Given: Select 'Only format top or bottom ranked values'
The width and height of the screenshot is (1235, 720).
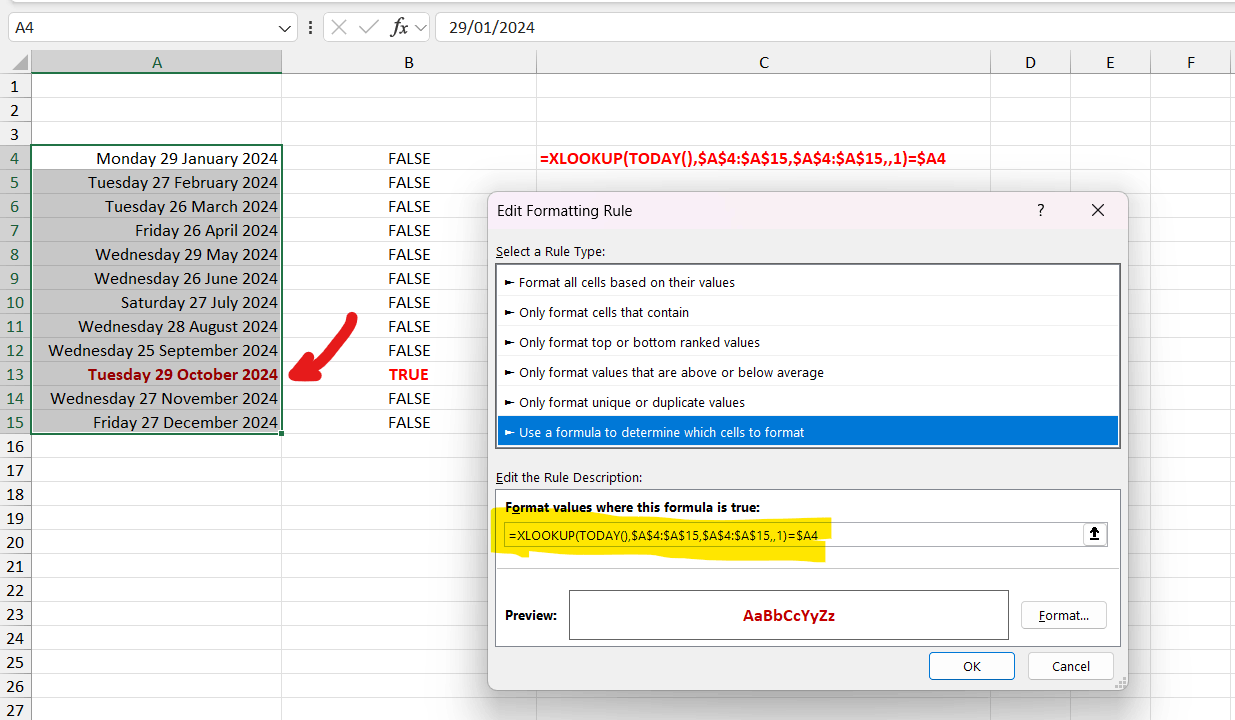Looking at the screenshot, I should [808, 342].
